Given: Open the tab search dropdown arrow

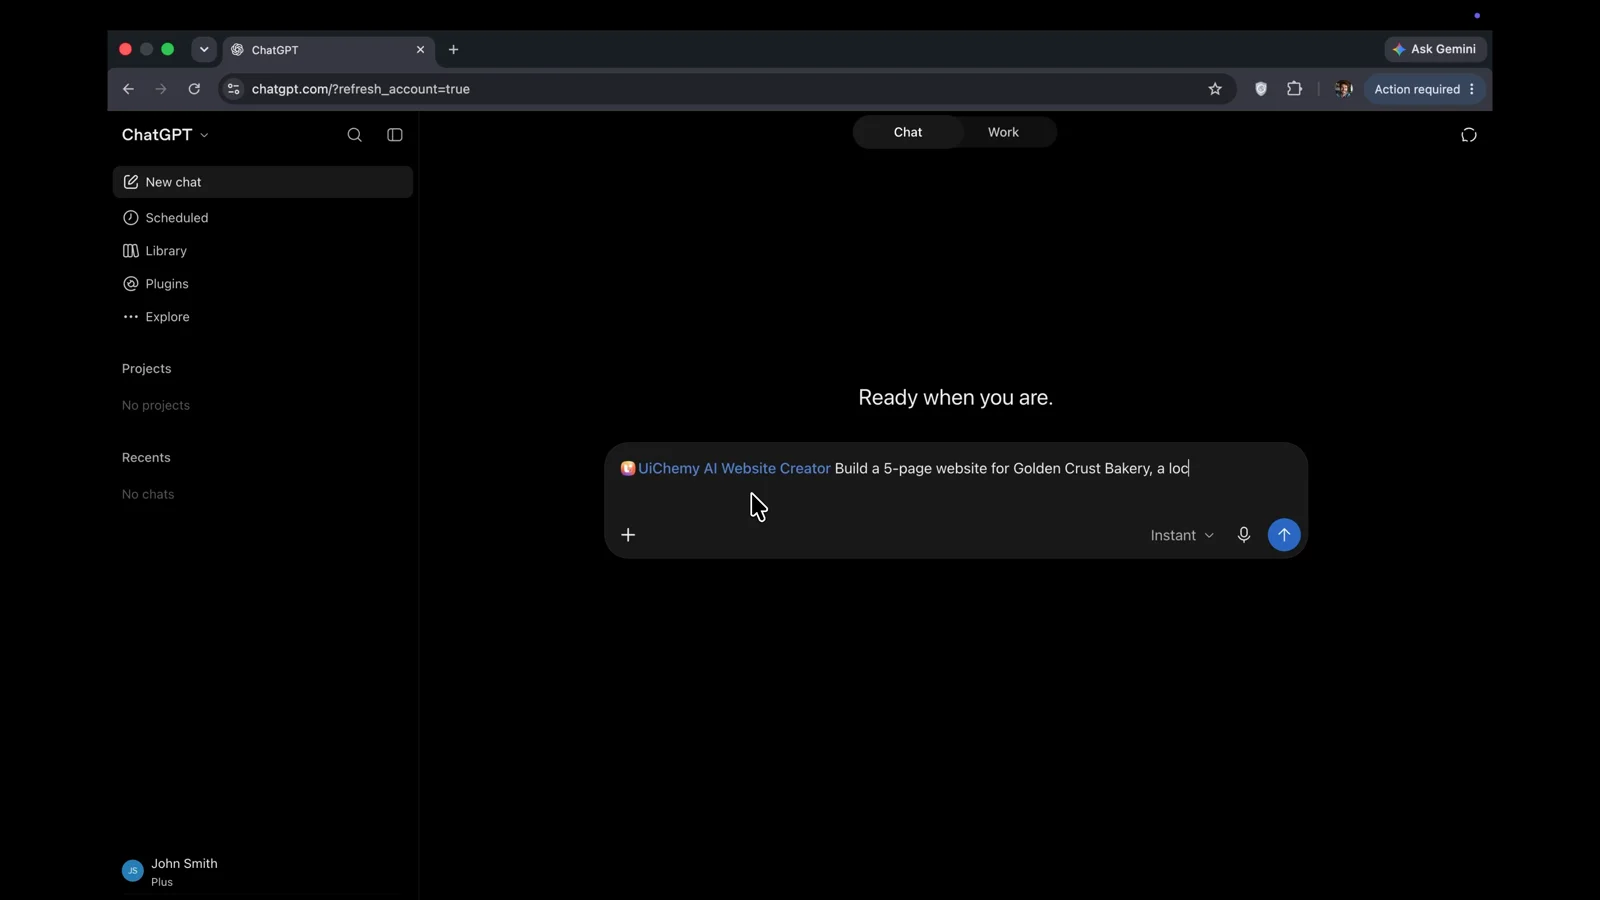Looking at the screenshot, I should (204, 49).
